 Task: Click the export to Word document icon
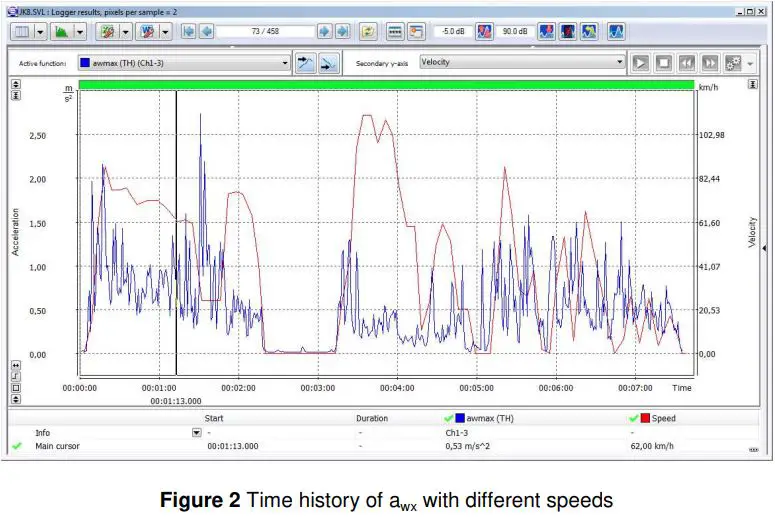(147, 32)
